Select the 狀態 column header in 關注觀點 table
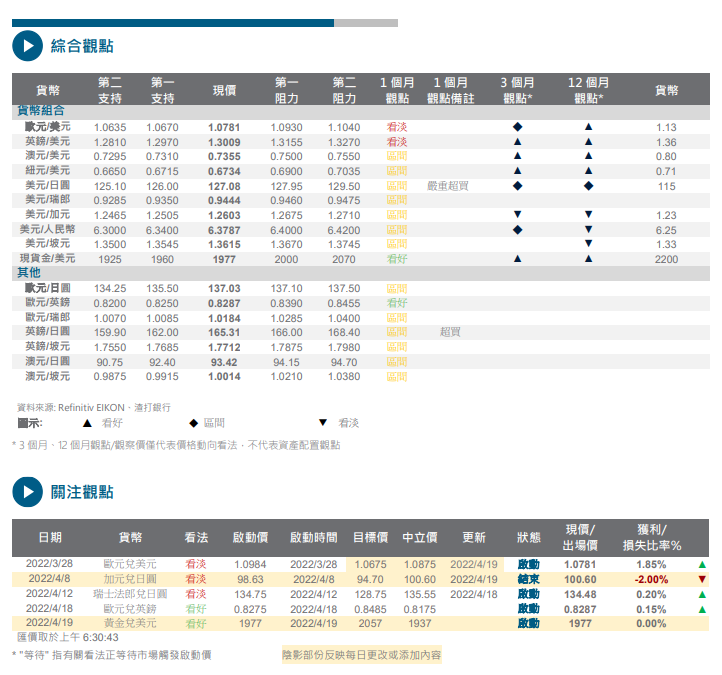This screenshot has height=675, width=722. click(528, 537)
